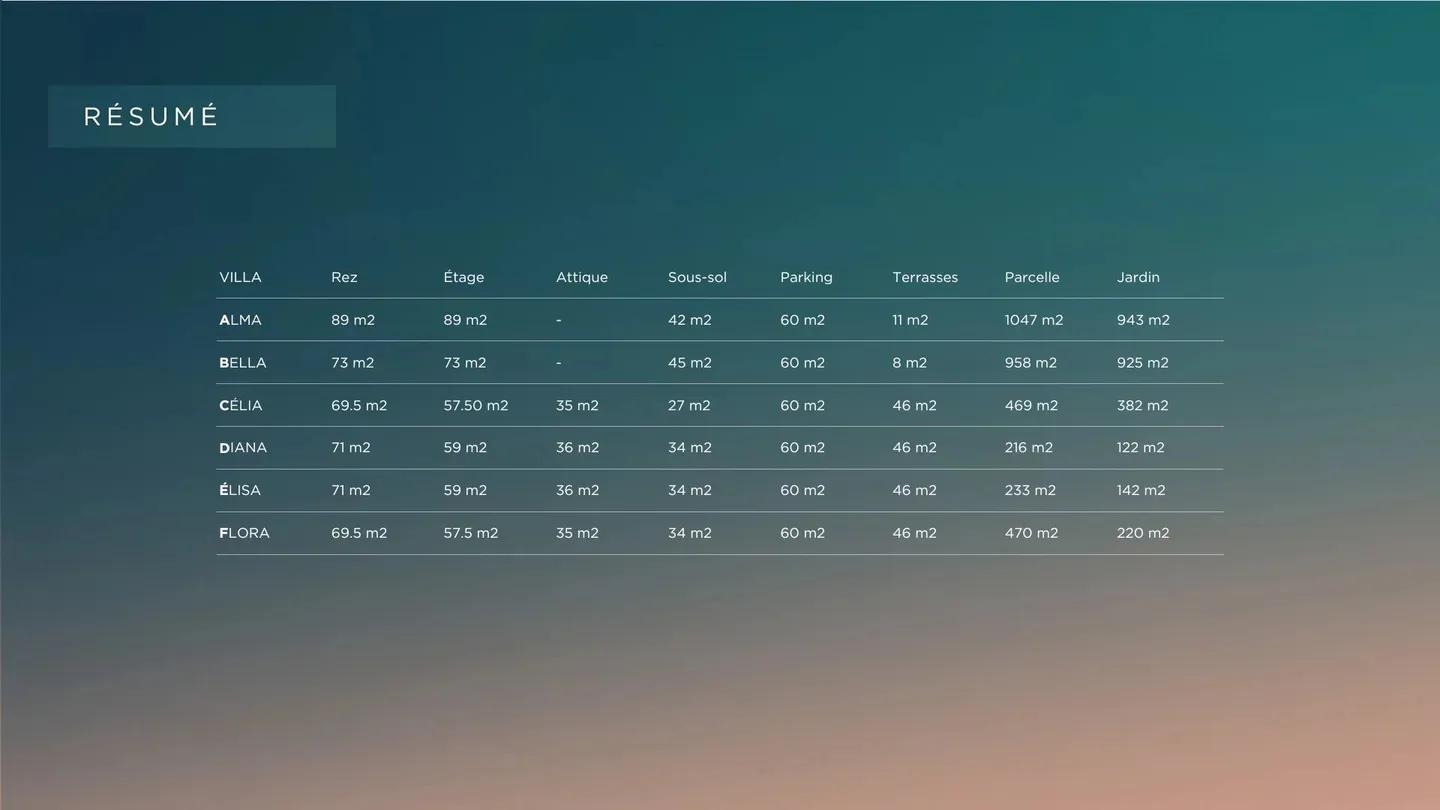Select FLORA étage value 57.5 m2

pyautogui.click(x=471, y=533)
